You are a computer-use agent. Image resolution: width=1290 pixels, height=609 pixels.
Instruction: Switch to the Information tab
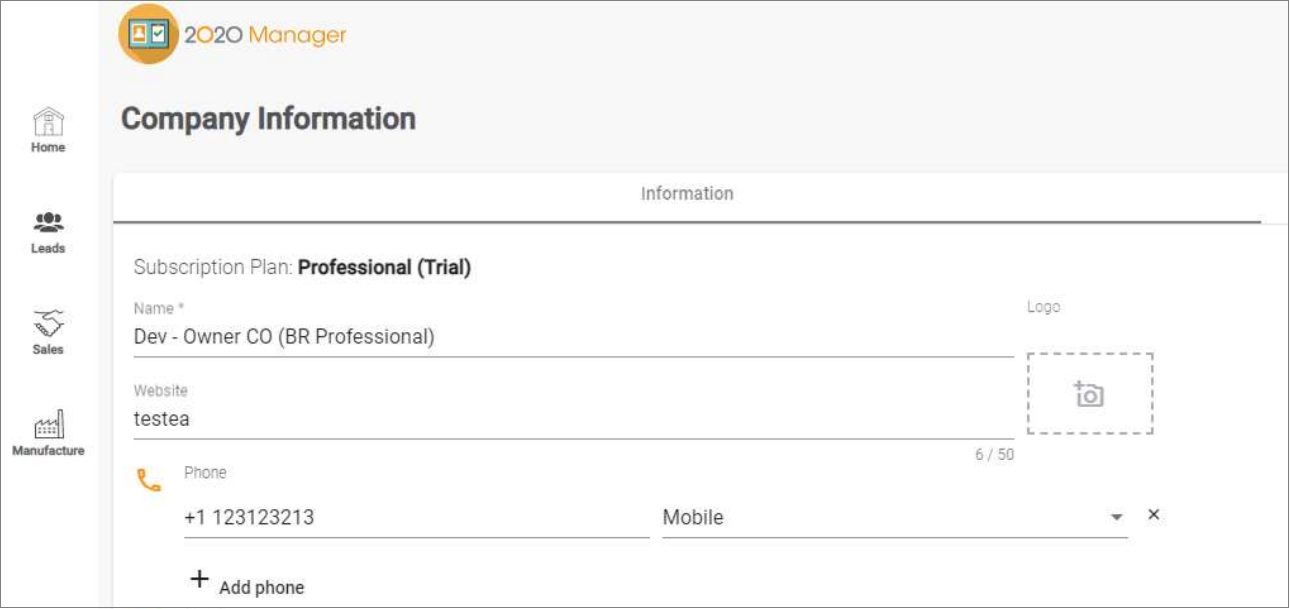point(687,194)
